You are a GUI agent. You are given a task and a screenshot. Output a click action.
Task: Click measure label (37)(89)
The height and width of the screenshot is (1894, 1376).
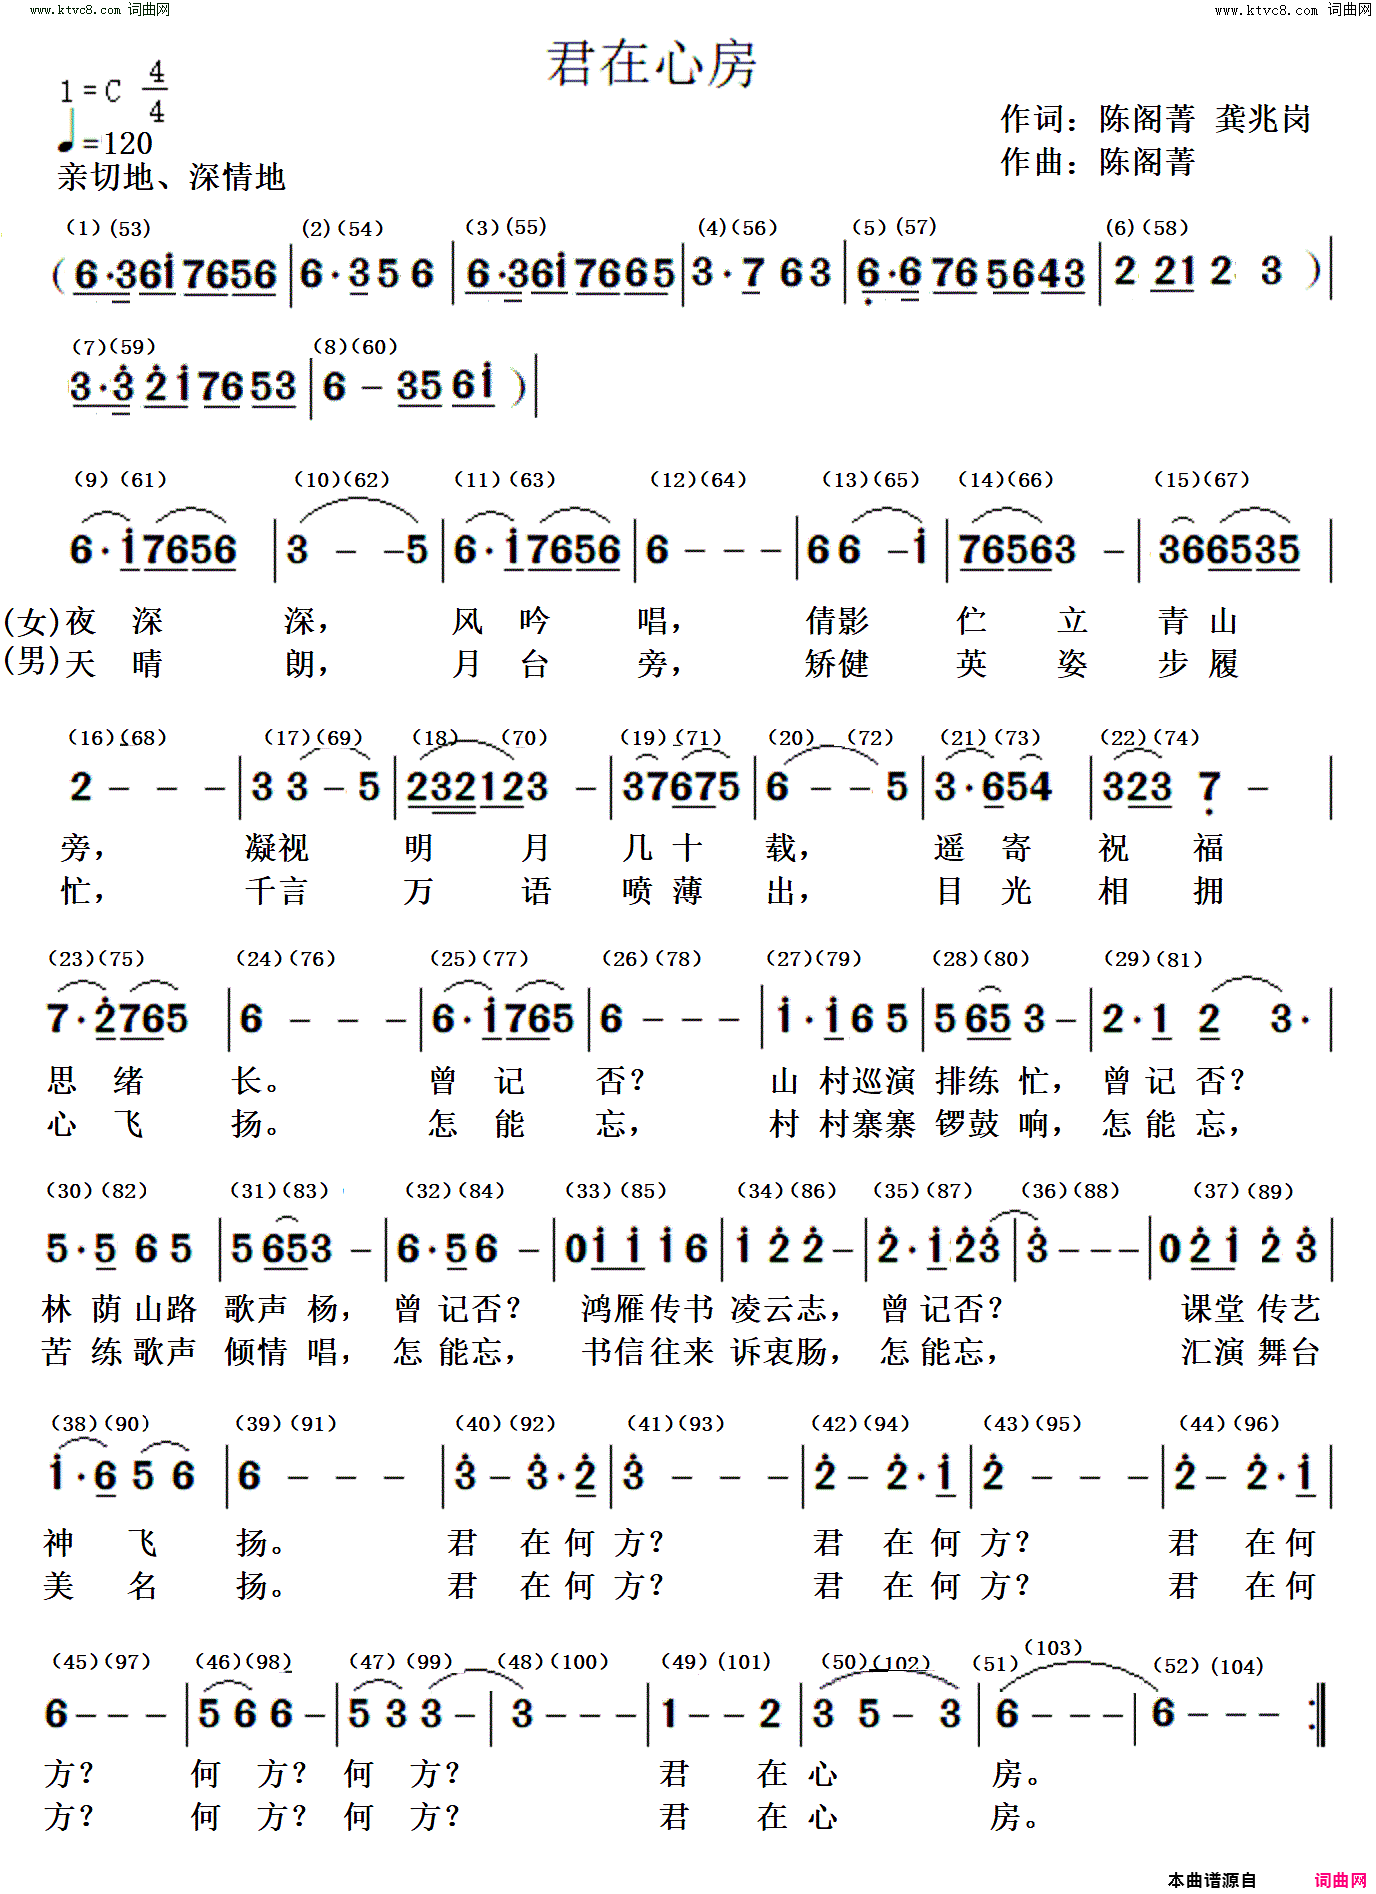1244,1190
